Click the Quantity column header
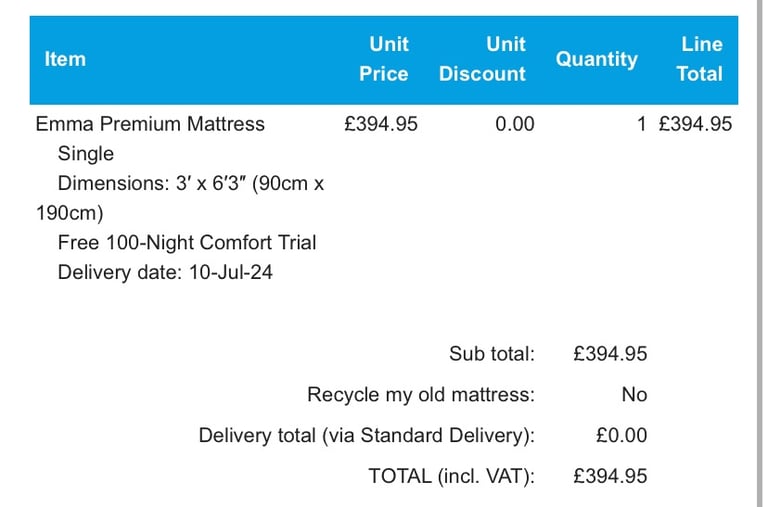768x507 pixels. point(596,59)
